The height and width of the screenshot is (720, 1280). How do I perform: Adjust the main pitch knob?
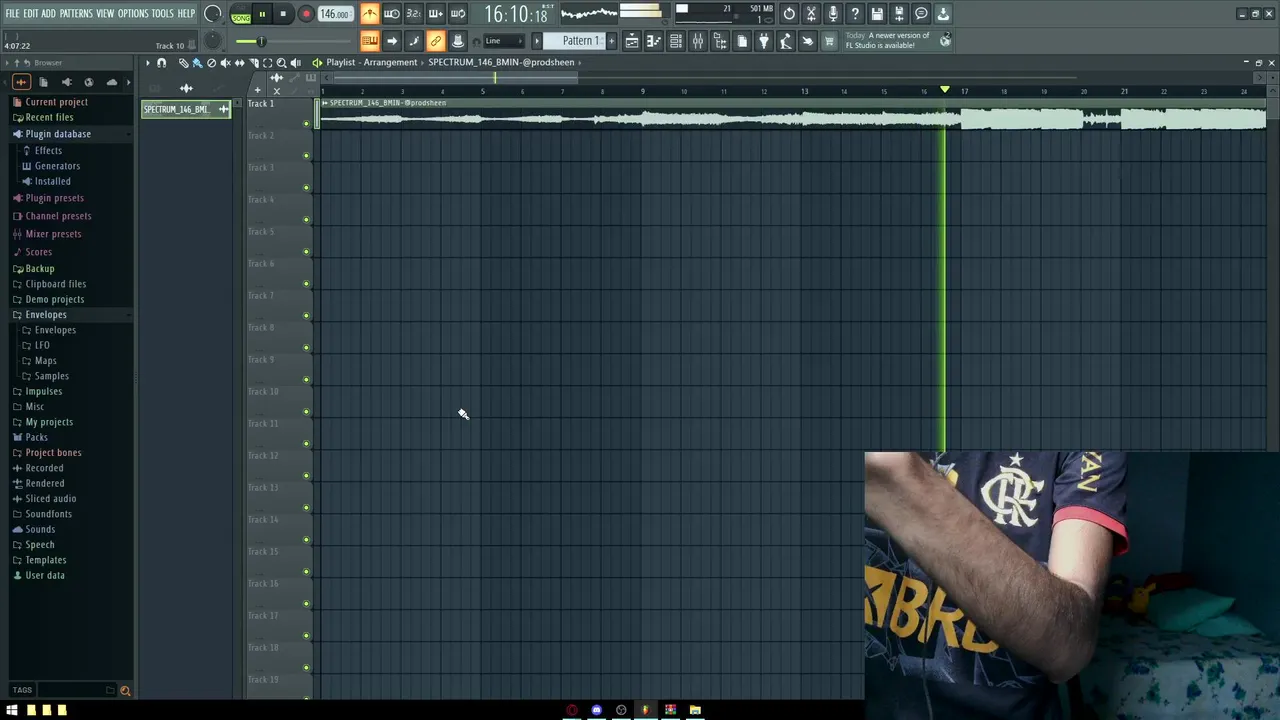pyautogui.click(x=212, y=41)
